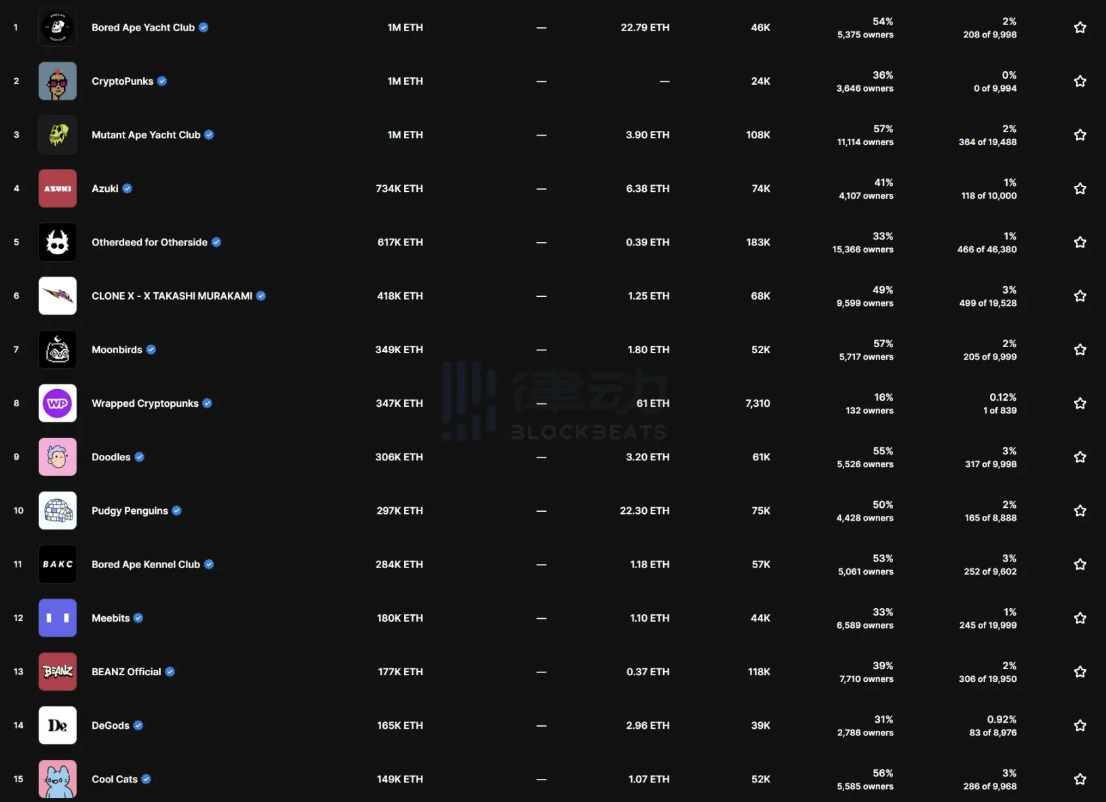The width and height of the screenshot is (1106, 802).
Task: Click the Moonbirds verified checkmark badge
Action: (x=151, y=349)
